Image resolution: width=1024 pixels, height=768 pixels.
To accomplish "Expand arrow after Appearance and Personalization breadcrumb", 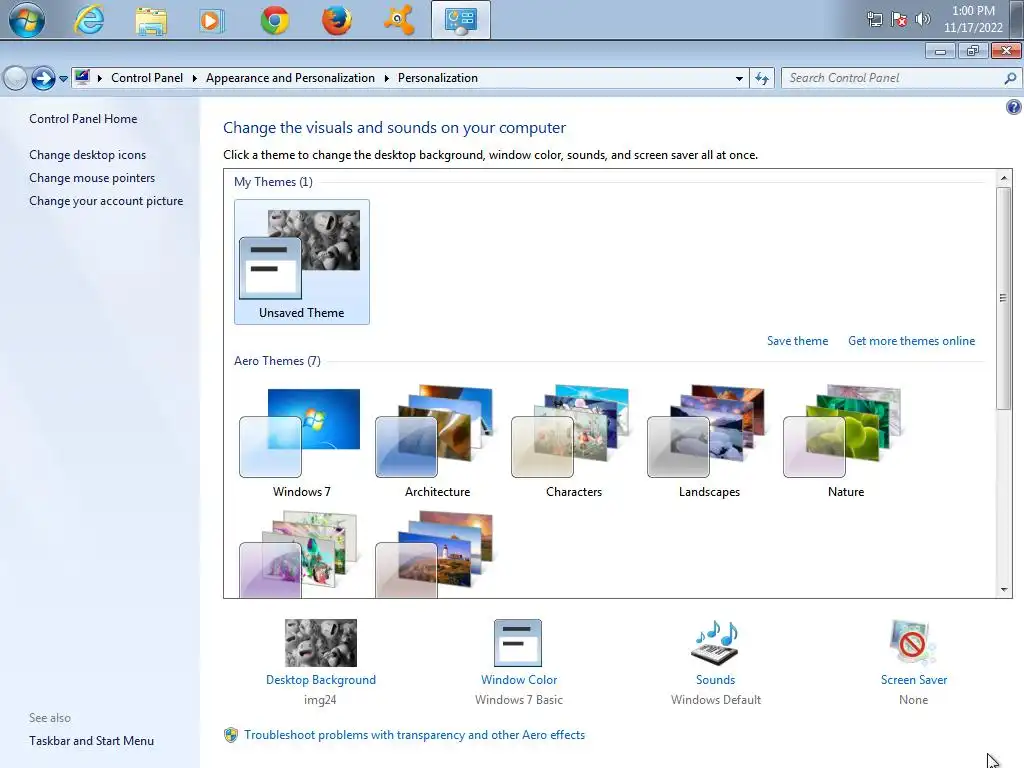I will pyautogui.click(x=387, y=78).
